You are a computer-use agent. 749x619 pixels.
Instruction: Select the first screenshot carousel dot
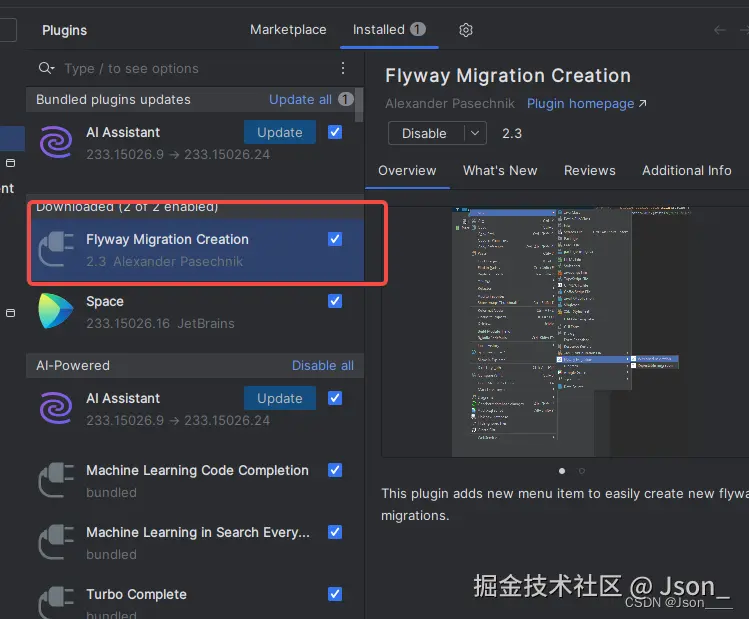click(562, 471)
